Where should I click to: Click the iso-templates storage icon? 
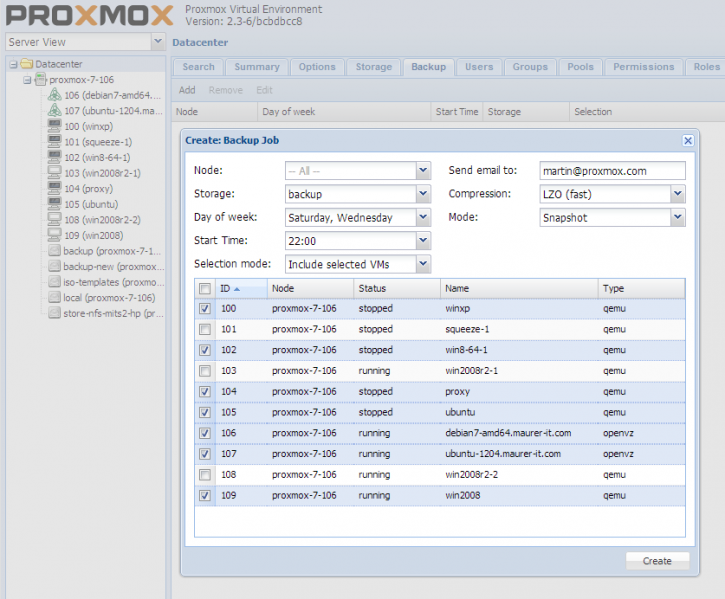click(55, 282)
